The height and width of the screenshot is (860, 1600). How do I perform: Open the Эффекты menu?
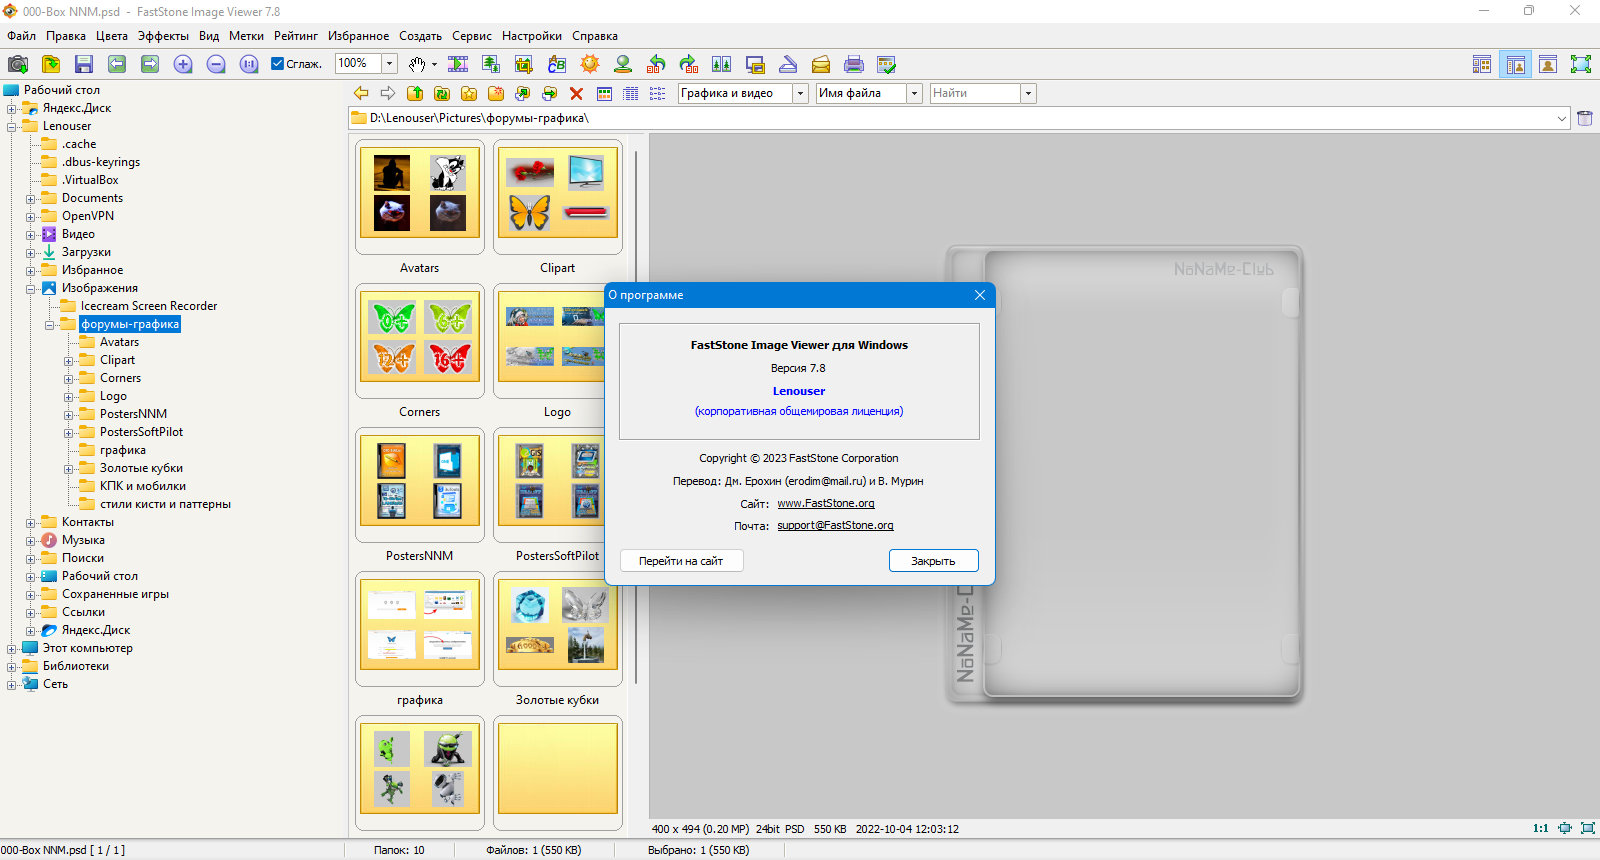(x=163, y=36)
